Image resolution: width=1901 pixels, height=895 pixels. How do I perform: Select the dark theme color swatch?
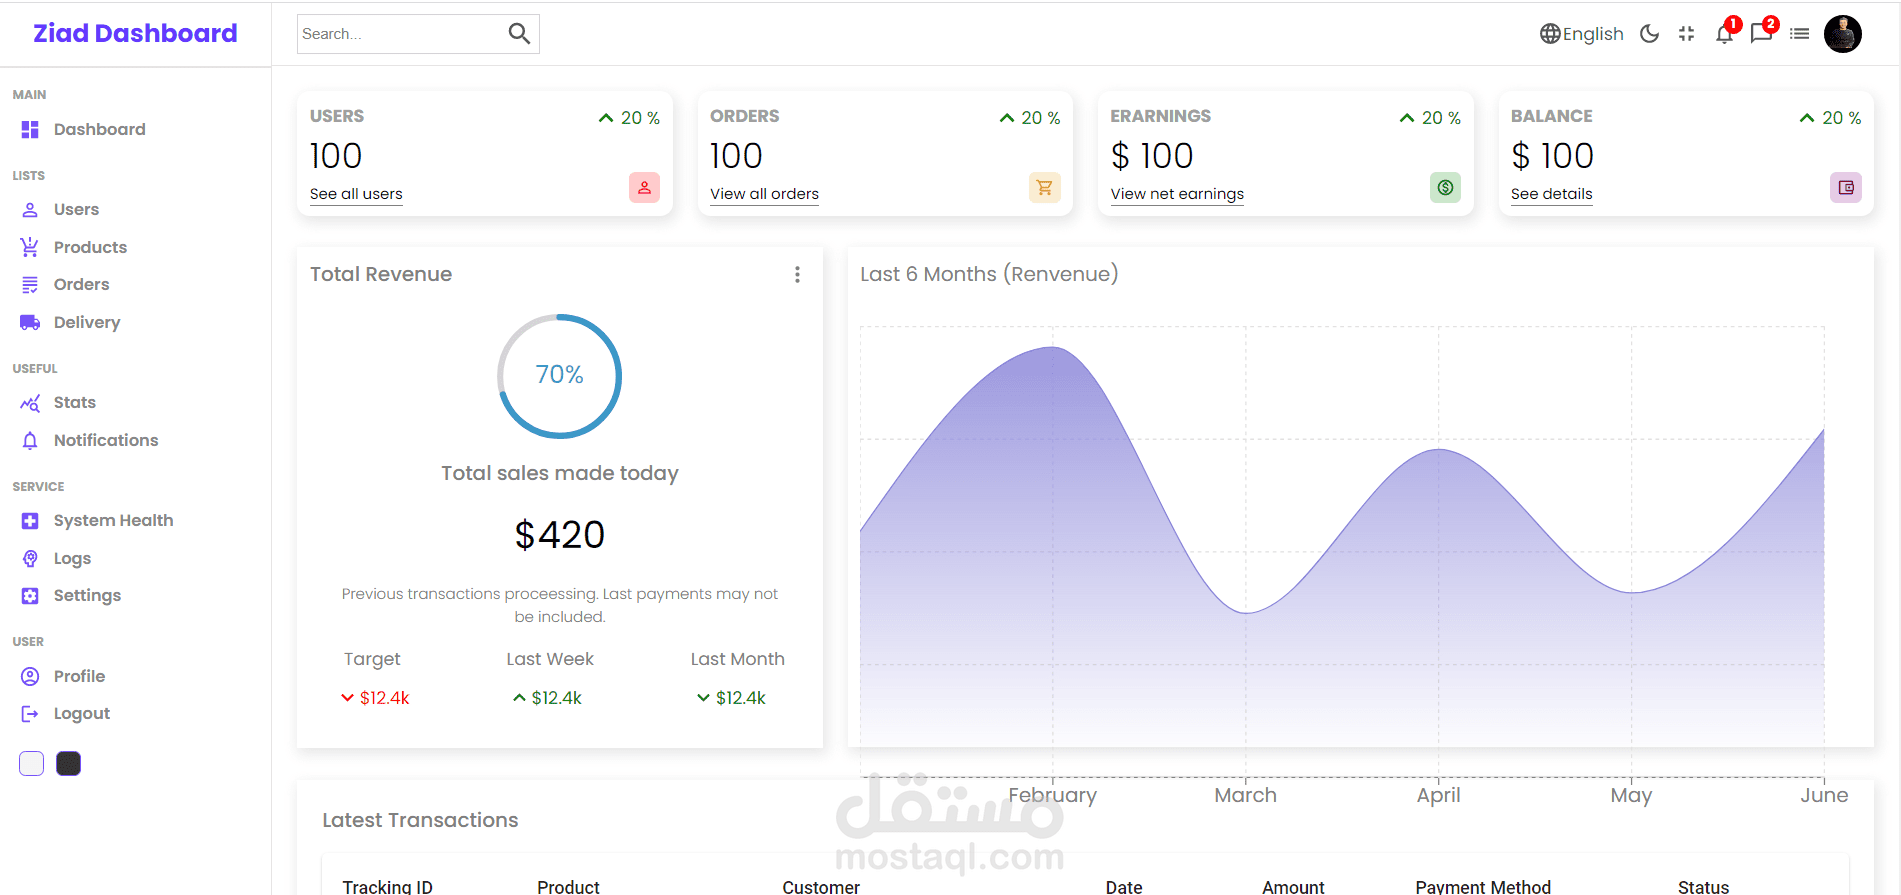click(68, 764)
